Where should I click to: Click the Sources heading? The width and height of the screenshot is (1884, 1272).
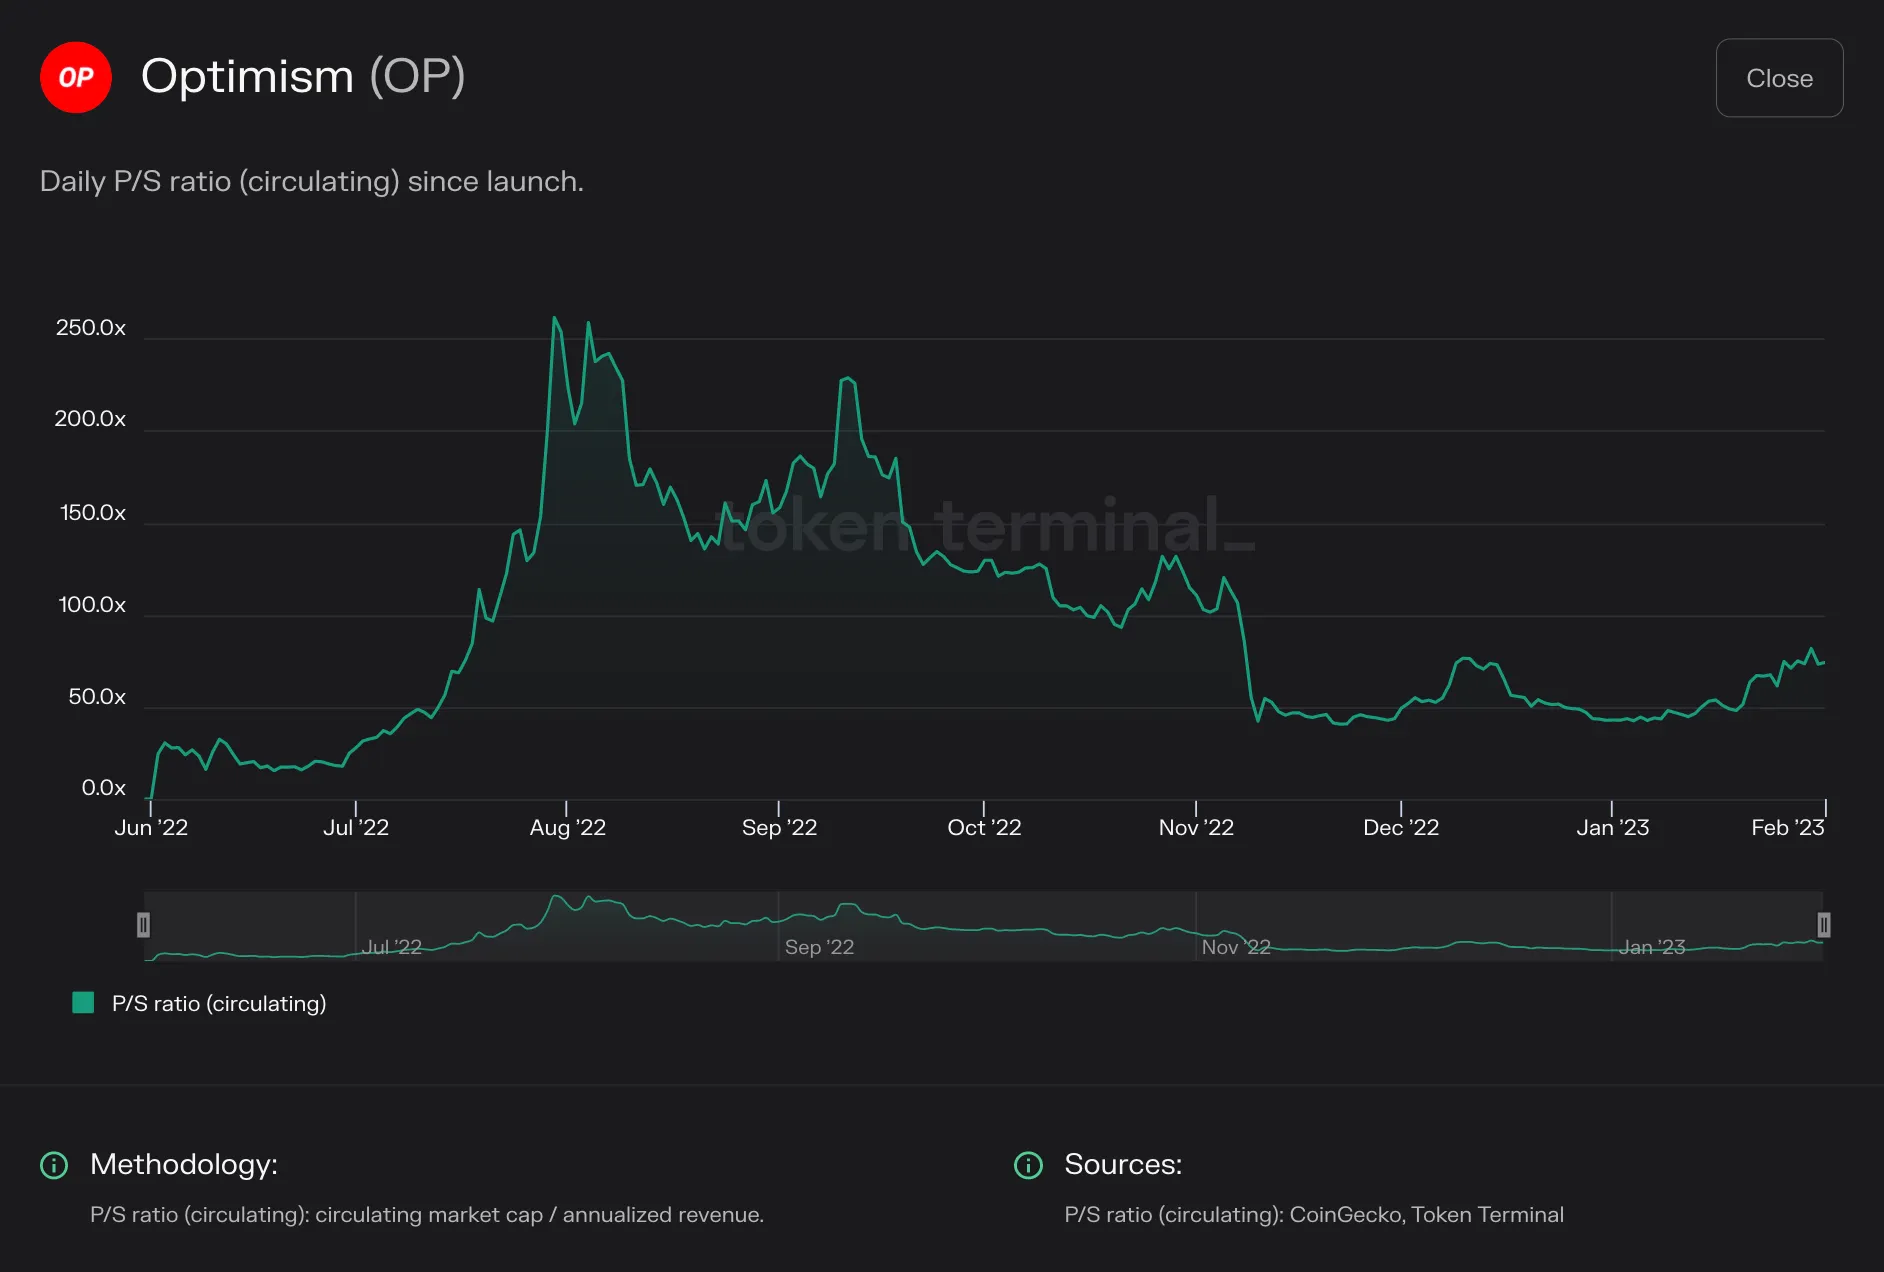(x=1123, y=1164)
